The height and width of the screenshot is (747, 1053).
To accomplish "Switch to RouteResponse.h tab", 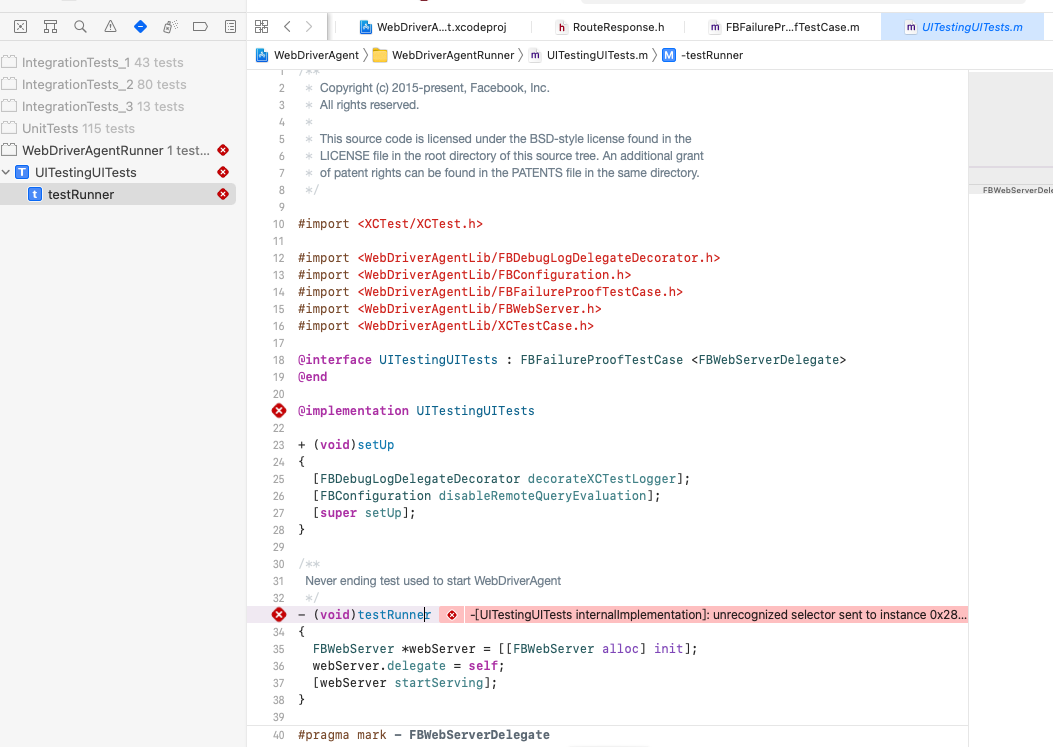I will [610, 27].
